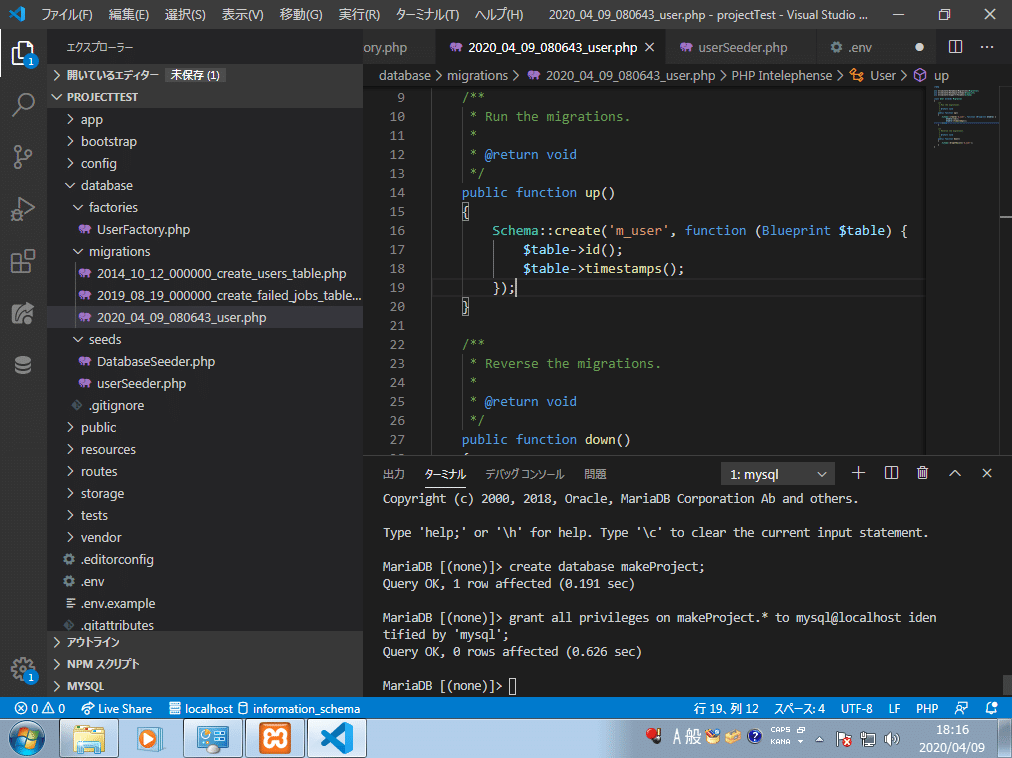Viewport: 1012px width, 758px height.
Task: Change language mode via PHP status item
Action: 927,708
